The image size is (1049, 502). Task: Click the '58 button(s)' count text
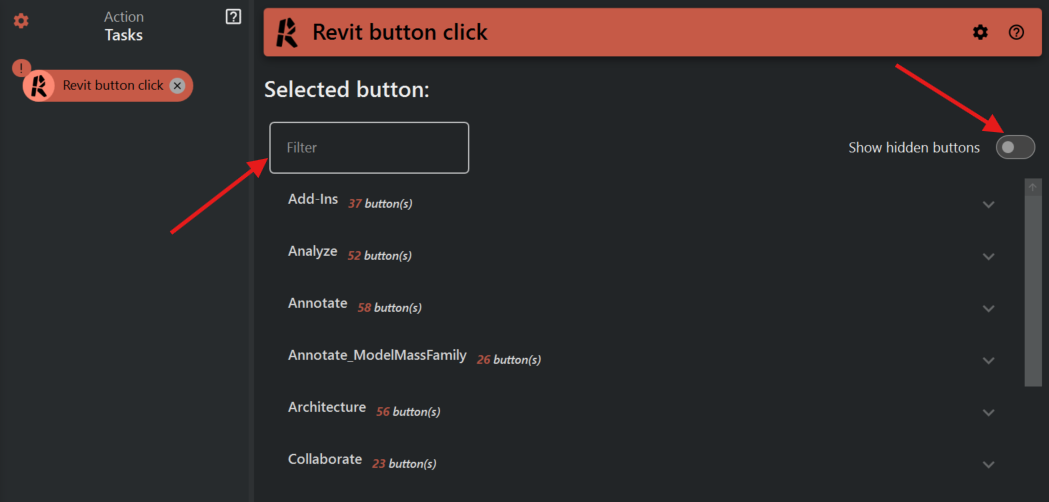[389, 308]
